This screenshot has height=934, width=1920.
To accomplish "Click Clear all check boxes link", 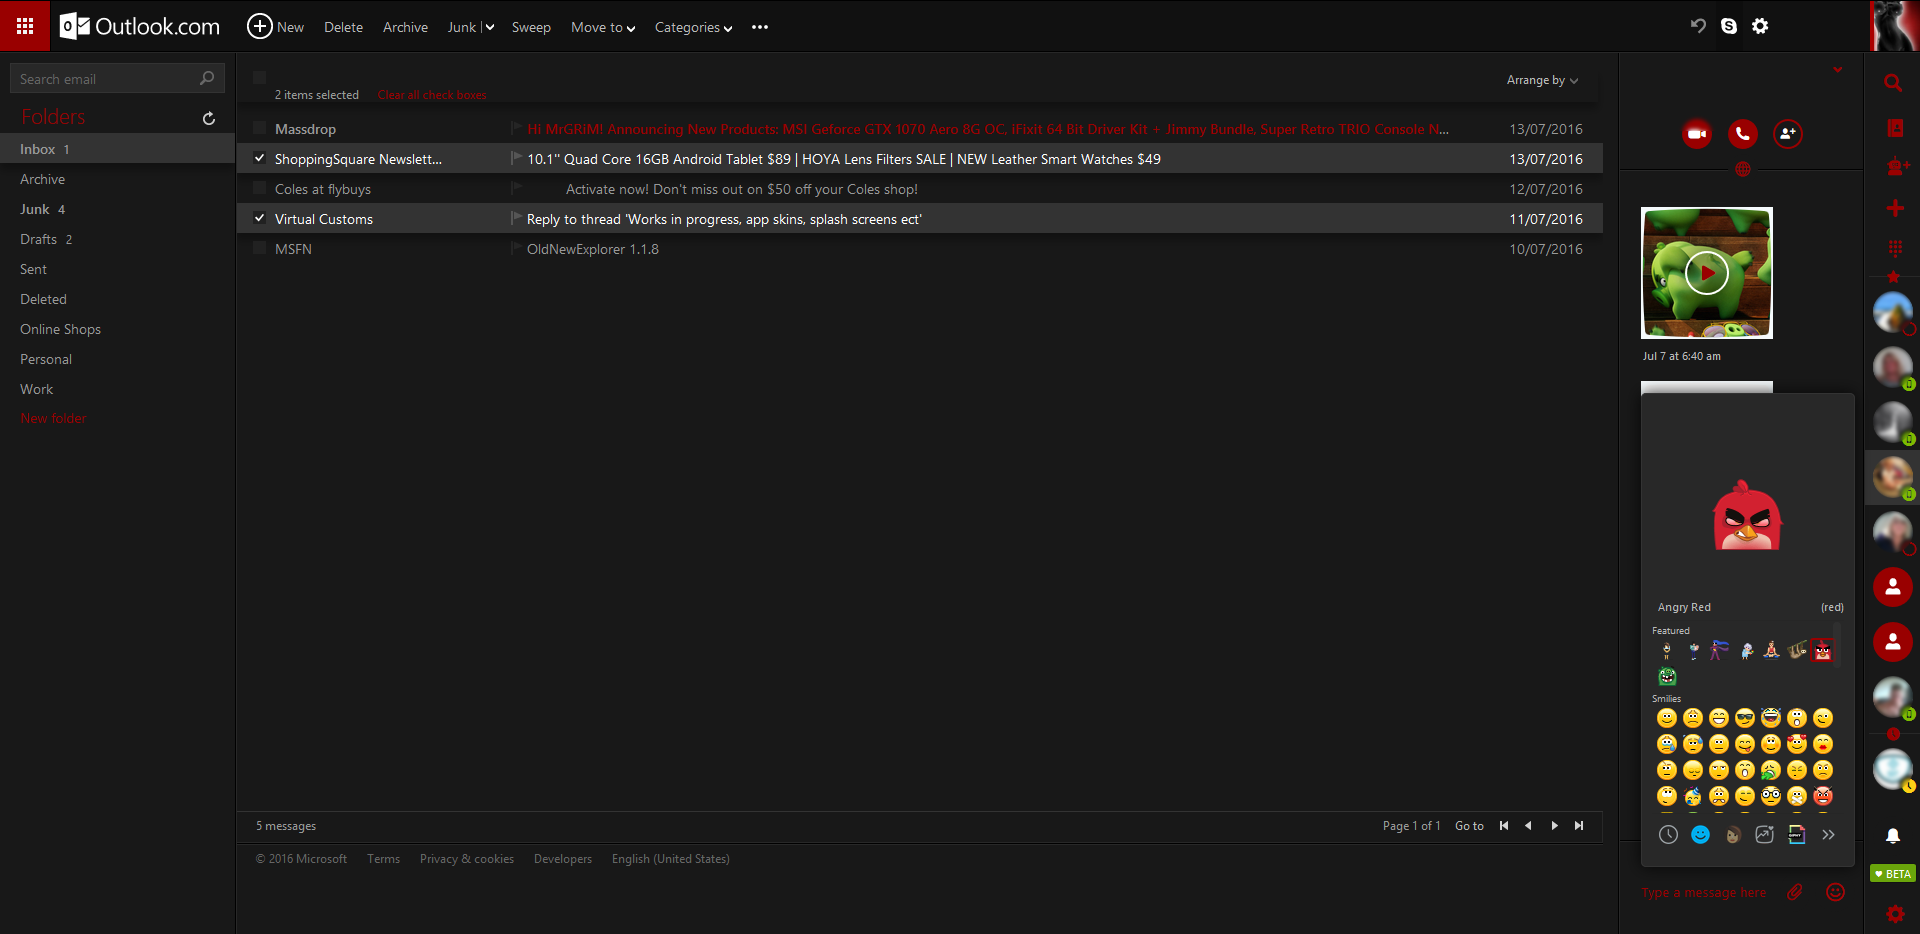I will tap(432, 95).
